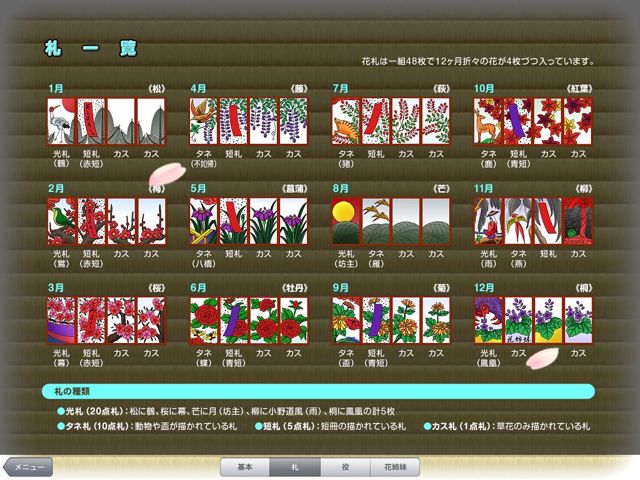Image resolution: width=640 pixels, height=480 pixels.
Task: Choose the June peony blue ribbon card
Action: [233, 320]
